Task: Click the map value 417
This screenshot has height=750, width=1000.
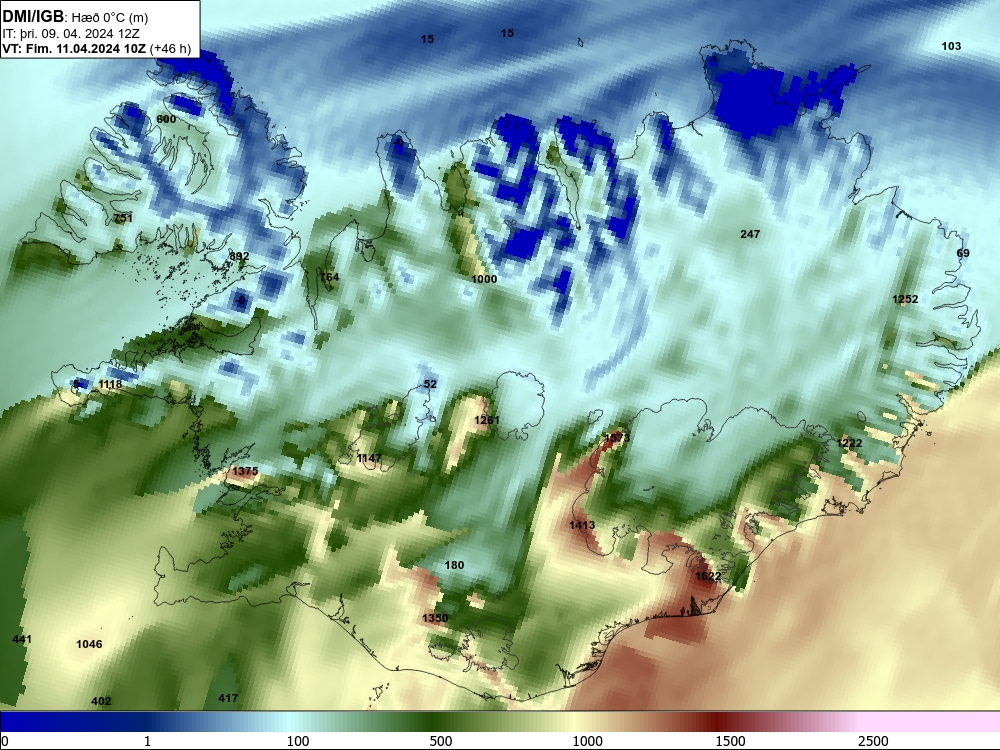Action: coord(228,698)
